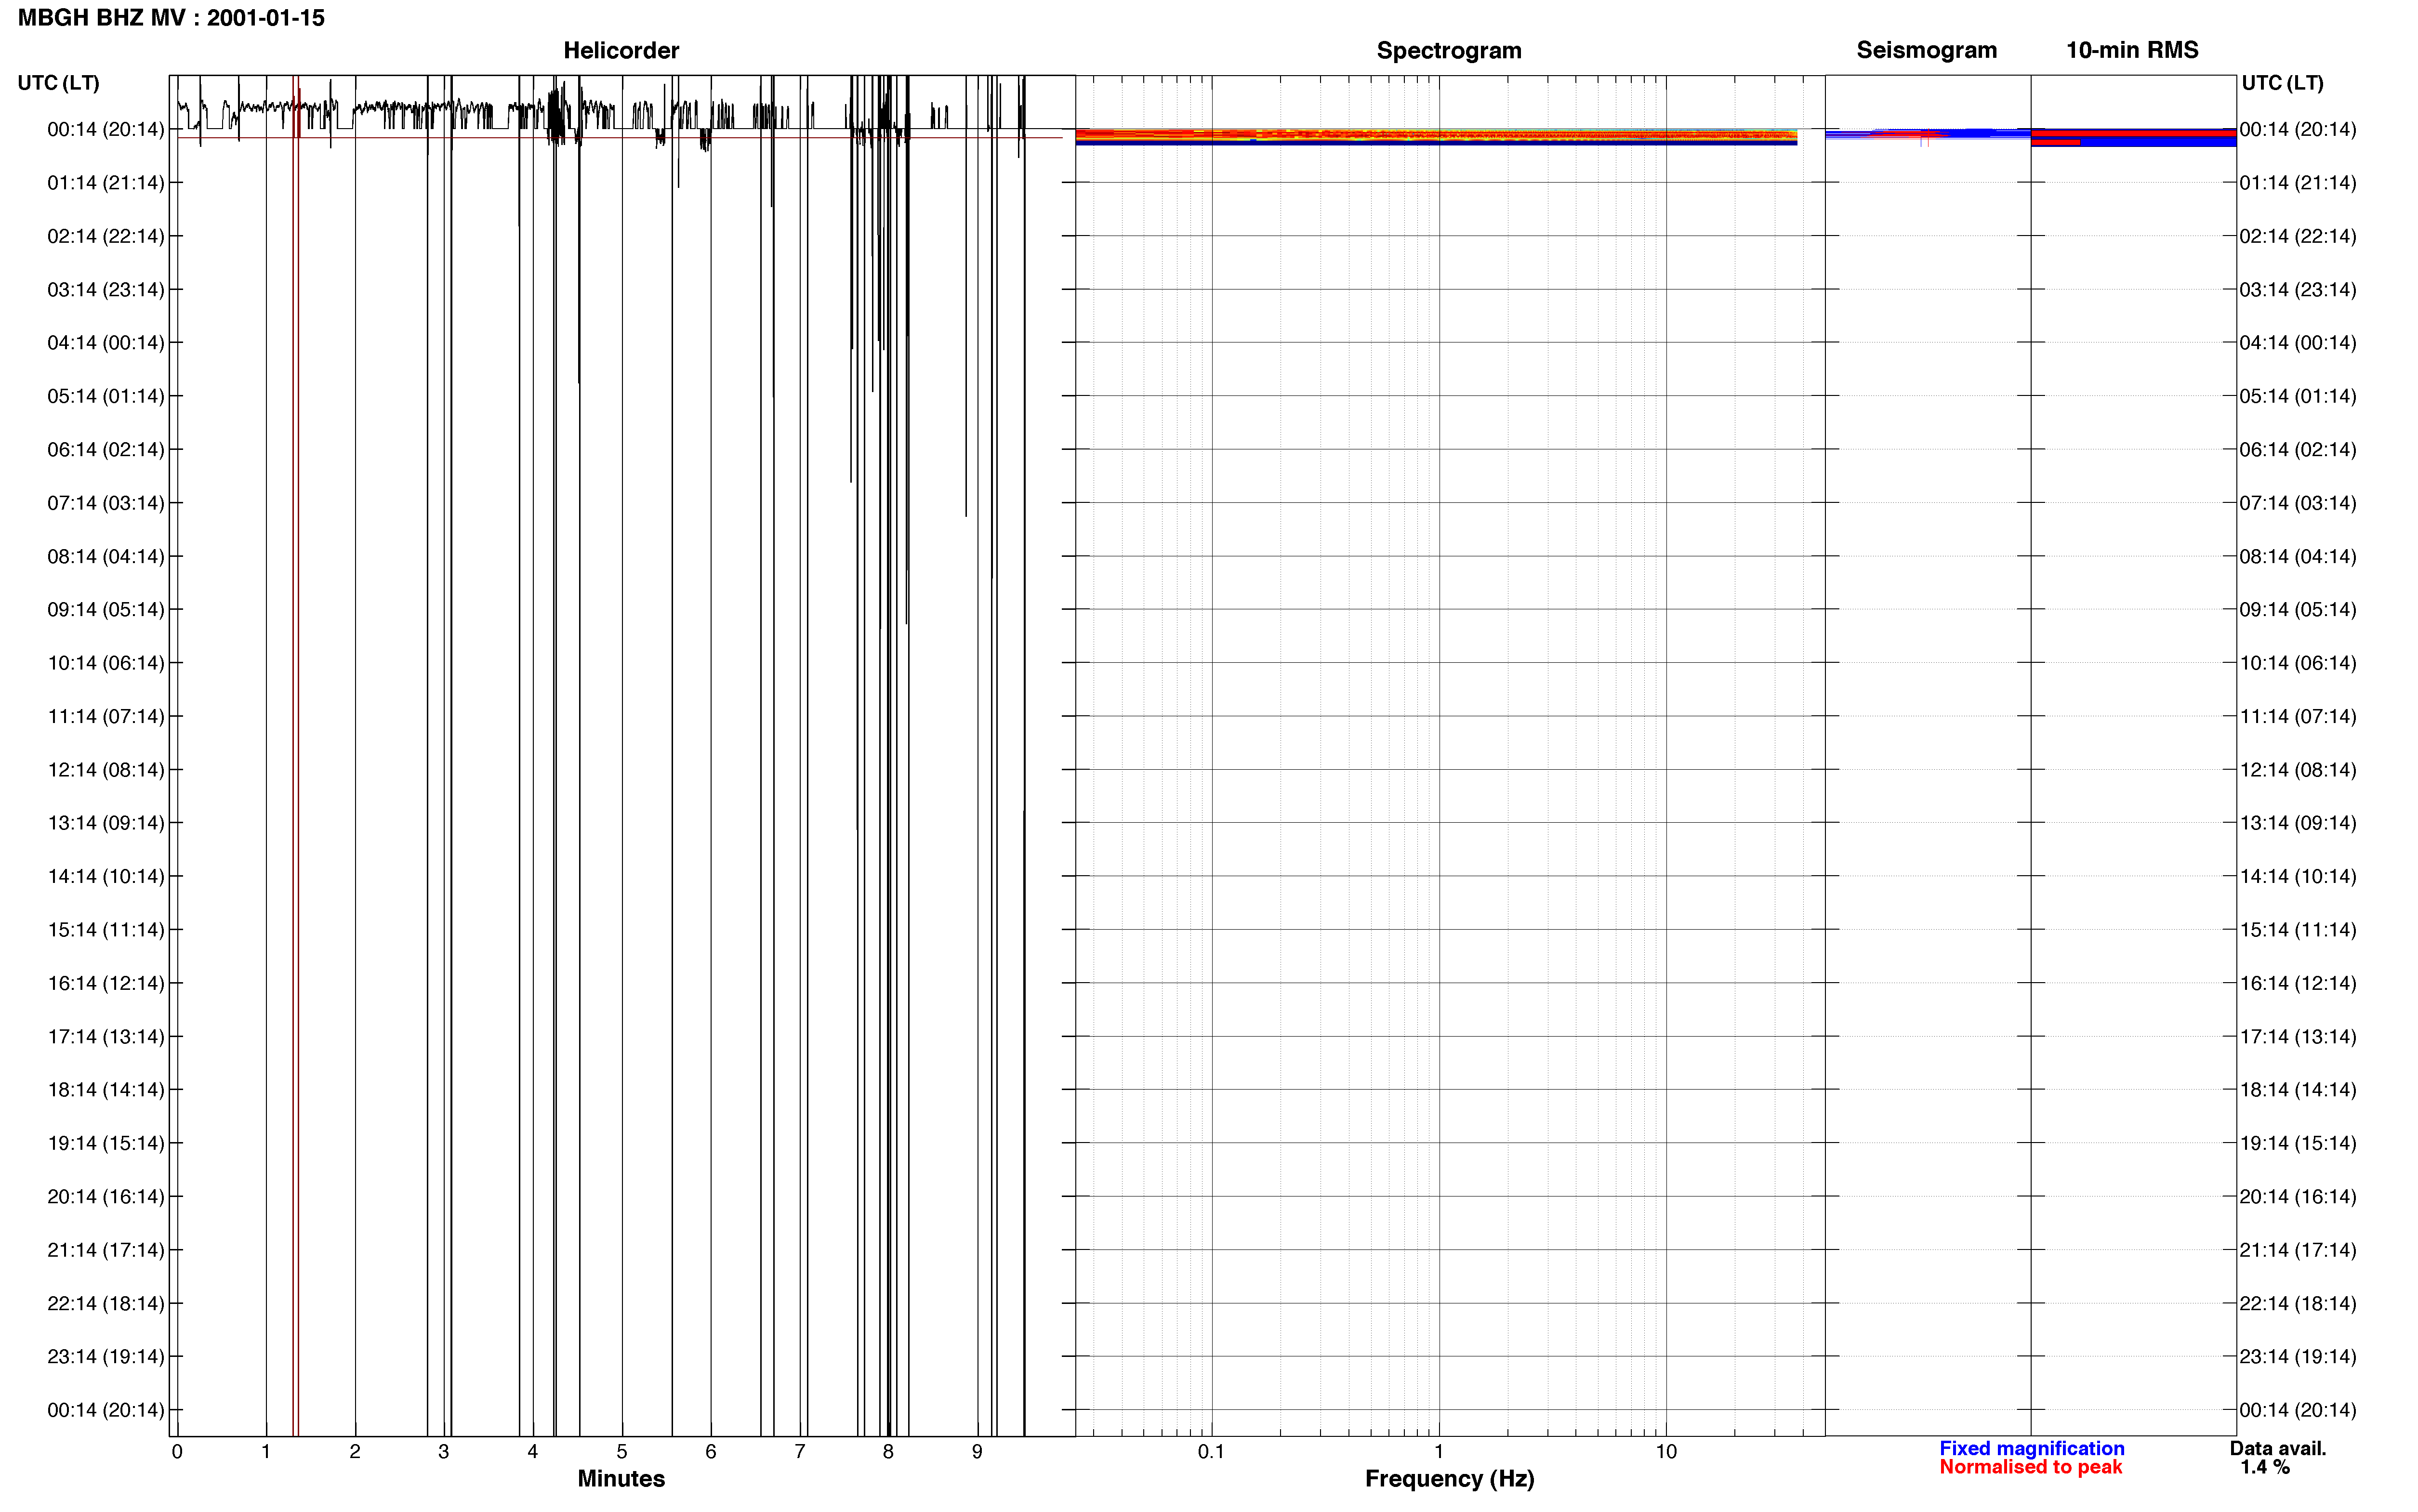Click the '5' tick on Minutes axis
The height and width of the screenshot is (1512, 2418).
pos(622,1452)
